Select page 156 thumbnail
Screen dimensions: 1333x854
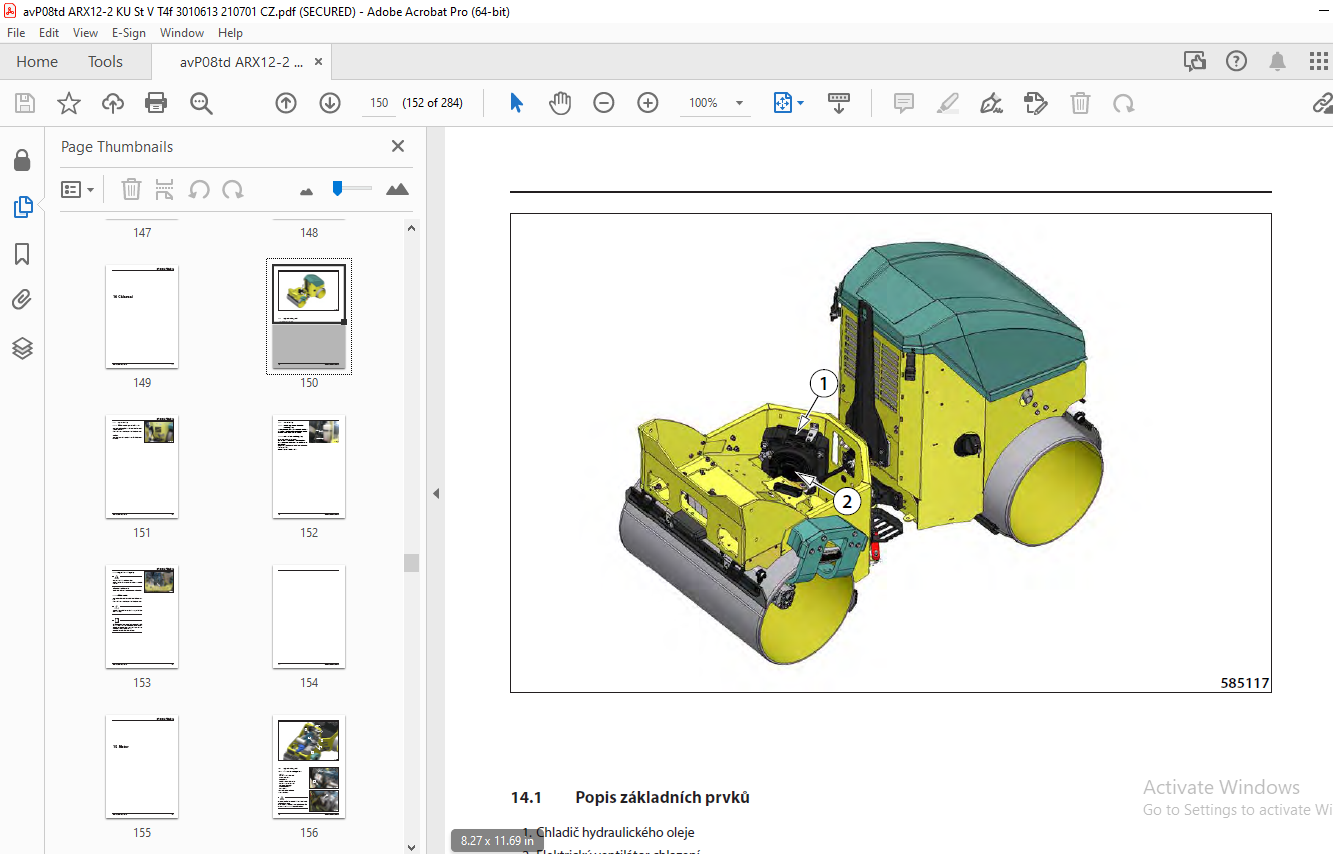pyautogui.click(x=309, y=767)
